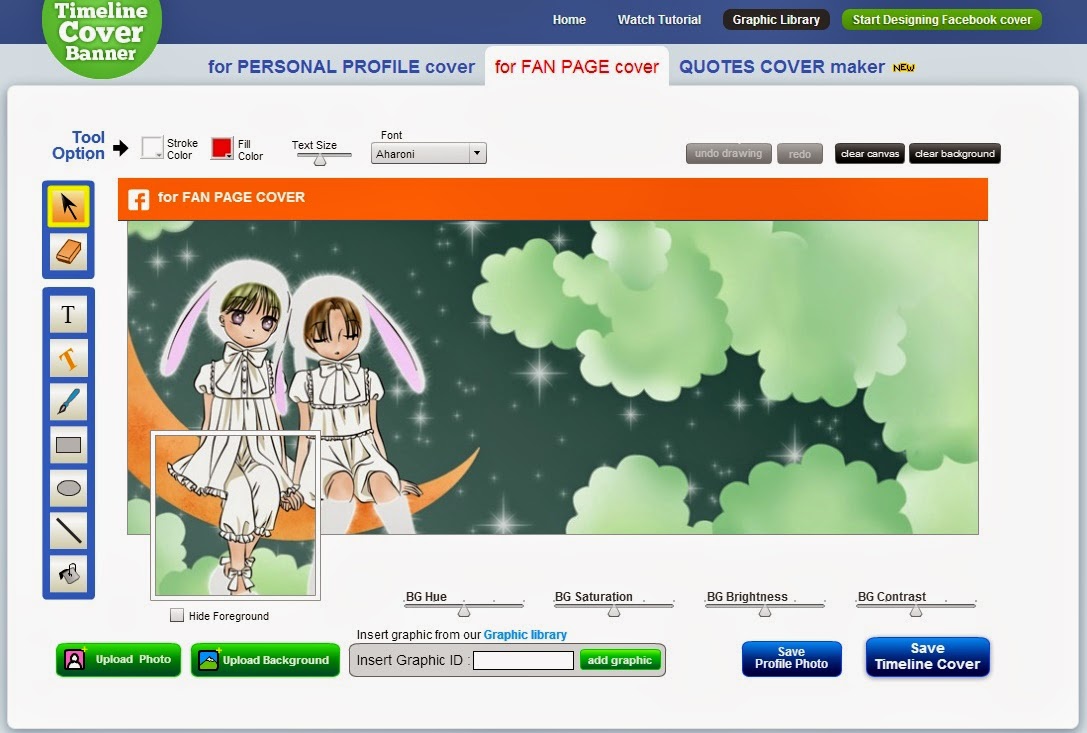The image size is (1087, 733).
Task: Select the ellipse shape tool
Action: [68, 488]
